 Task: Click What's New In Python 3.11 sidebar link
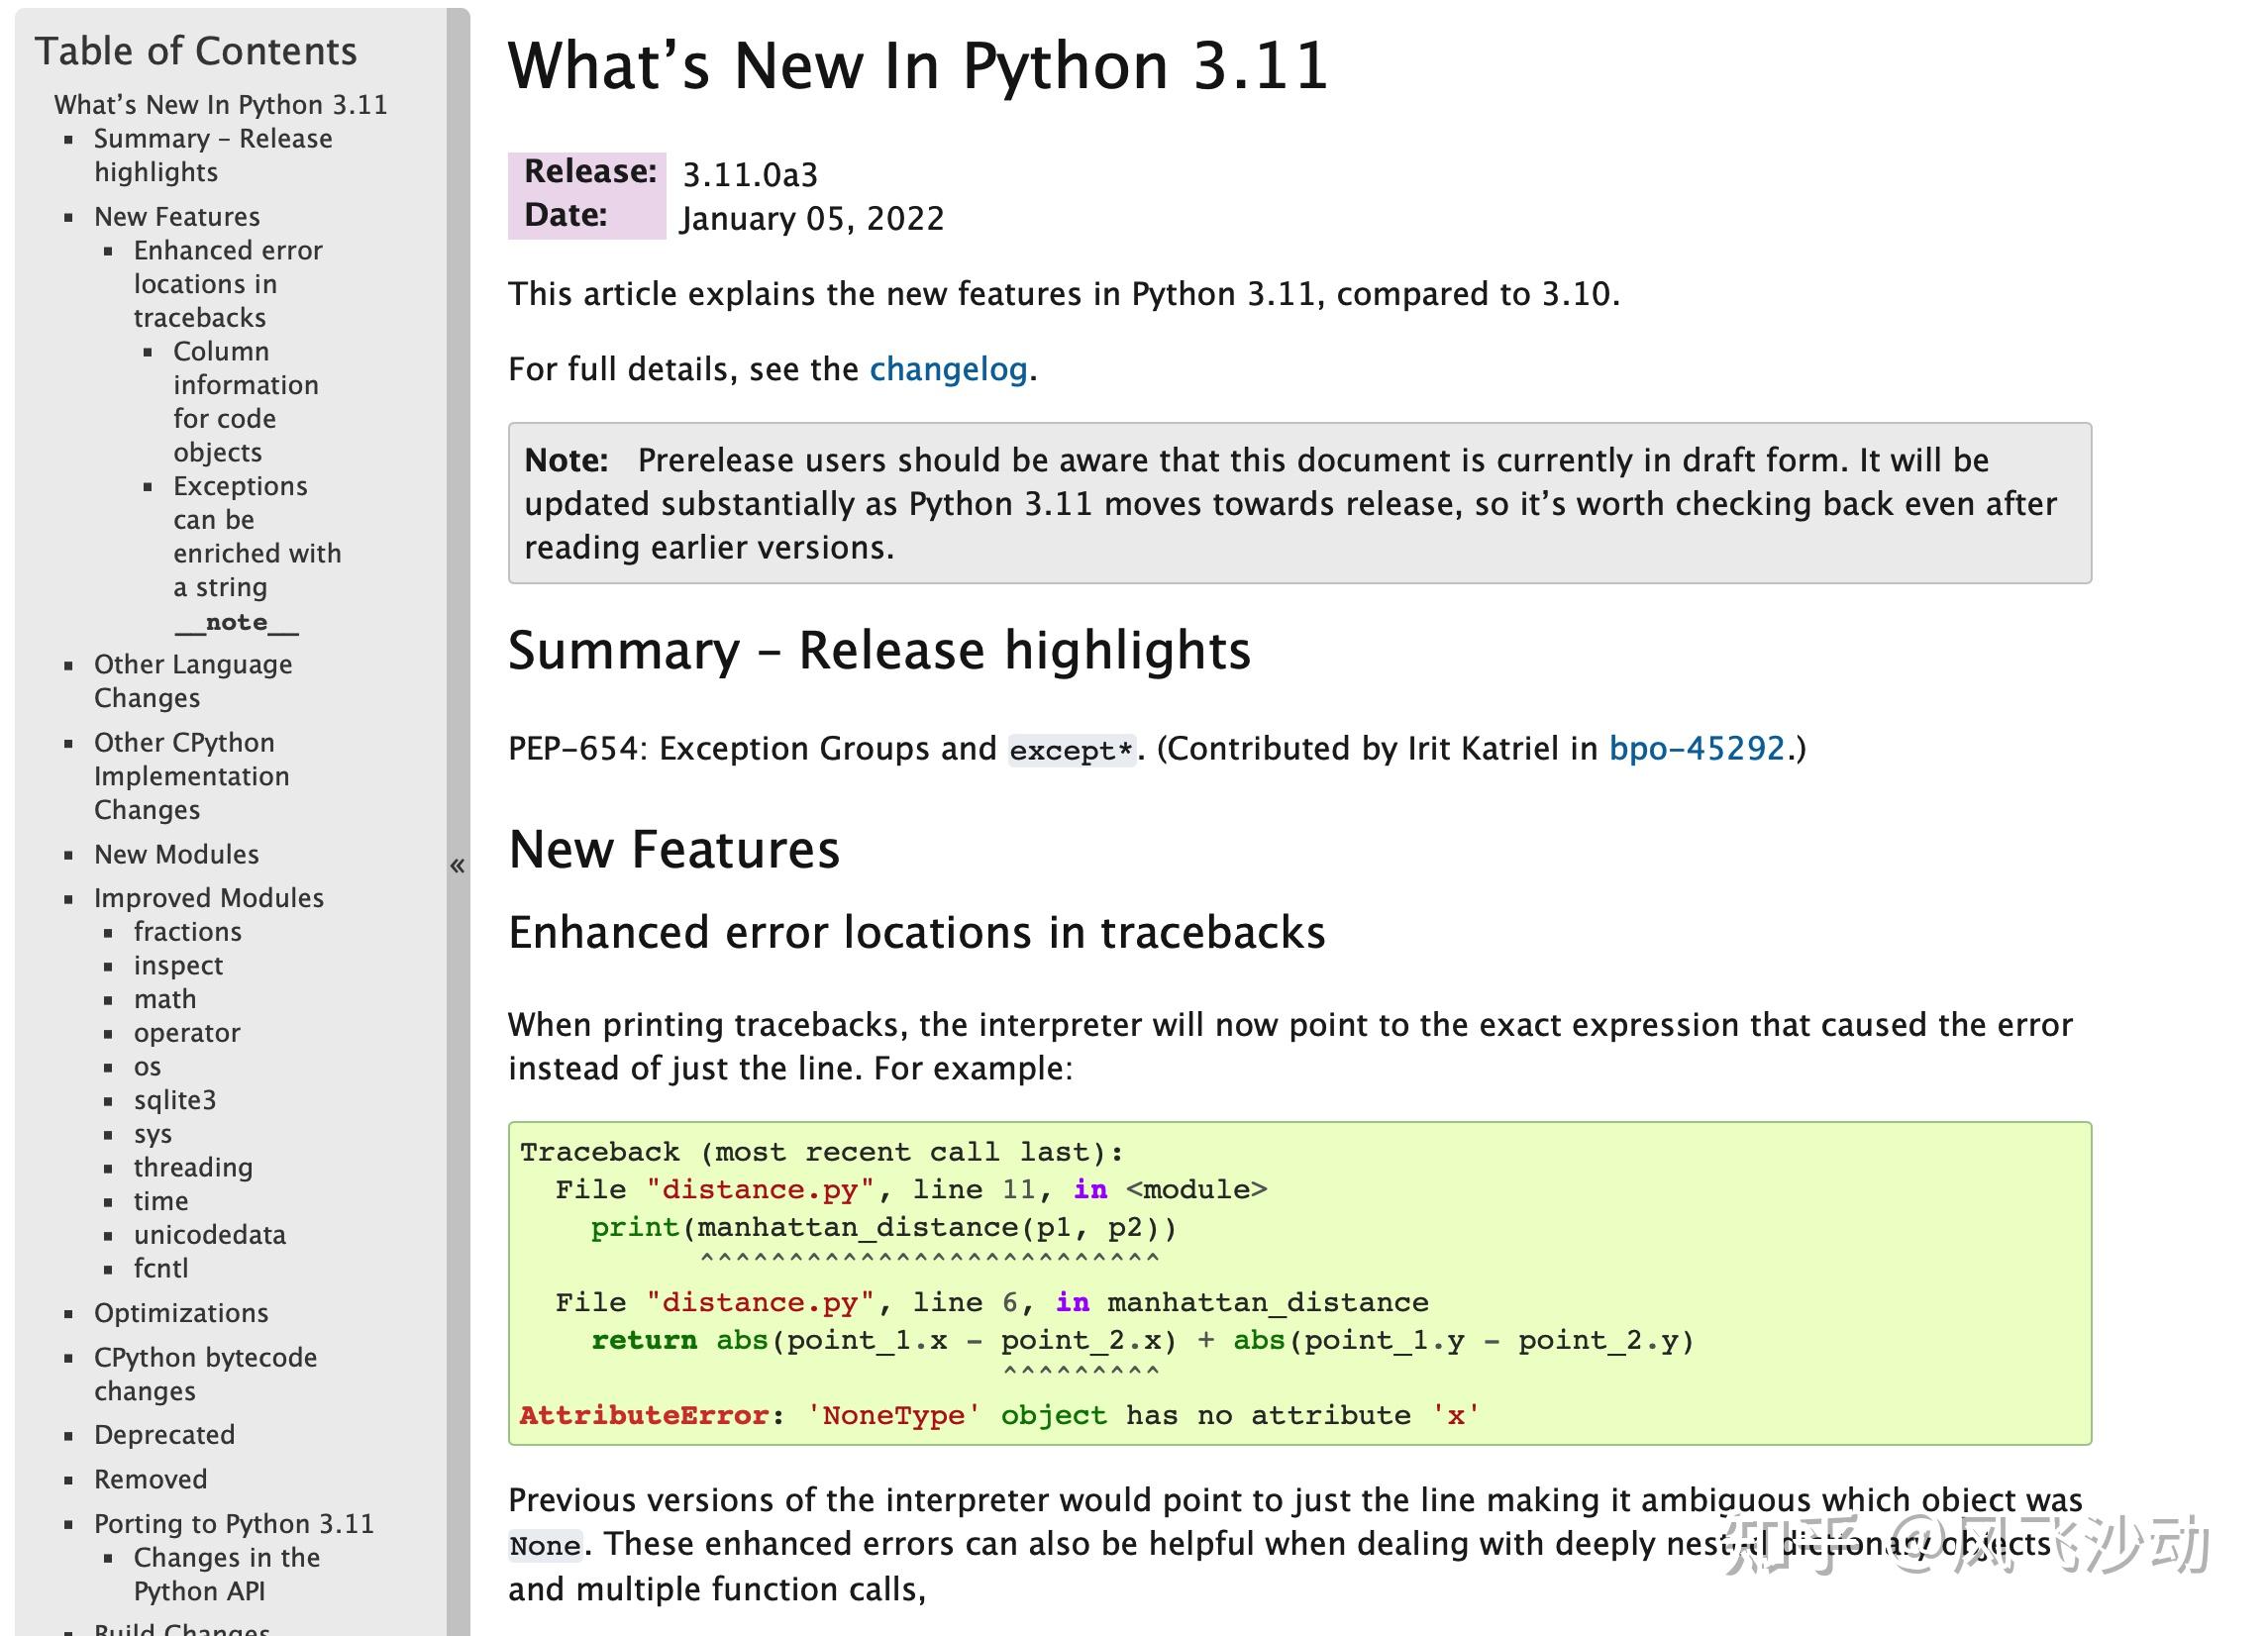point(220,105)
